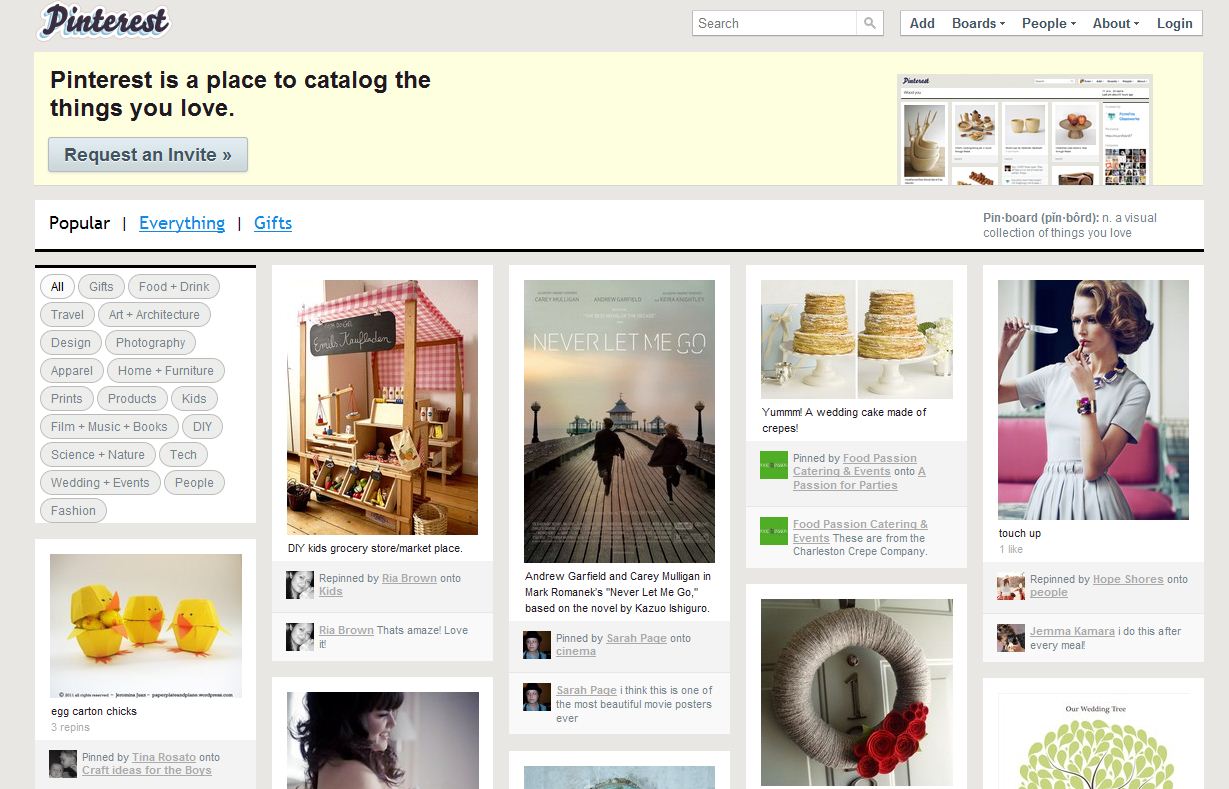Click '3 repins' count text

pos(70,728)
